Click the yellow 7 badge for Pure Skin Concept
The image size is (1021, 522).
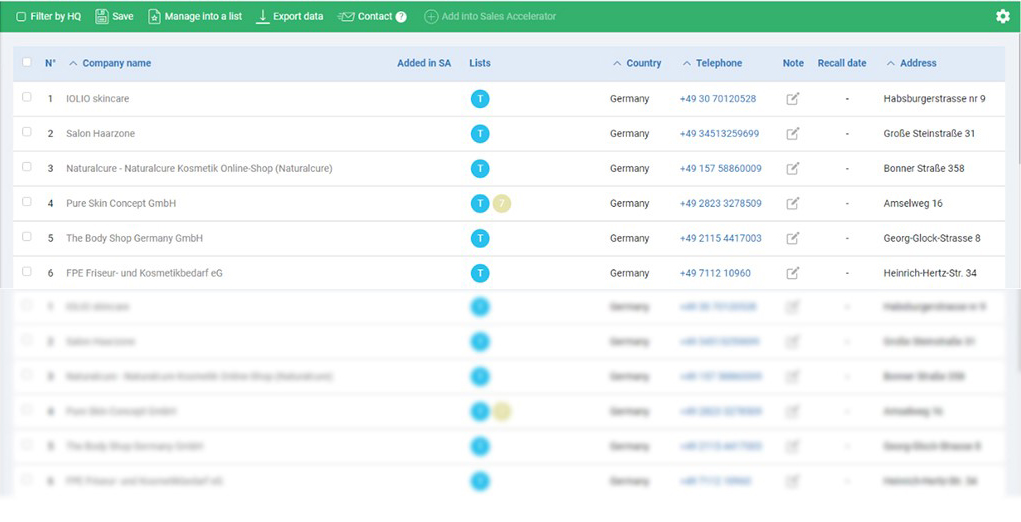click(502, 204)
